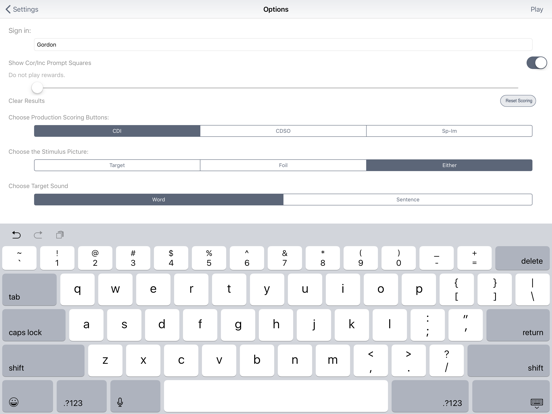
Task: Tap the keyboard undo icon
Action: 16,235
